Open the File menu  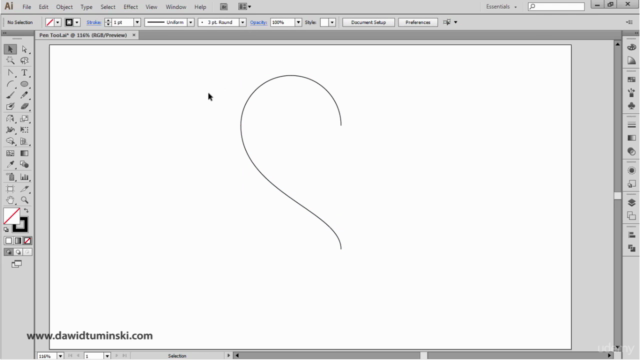(27, 7)
